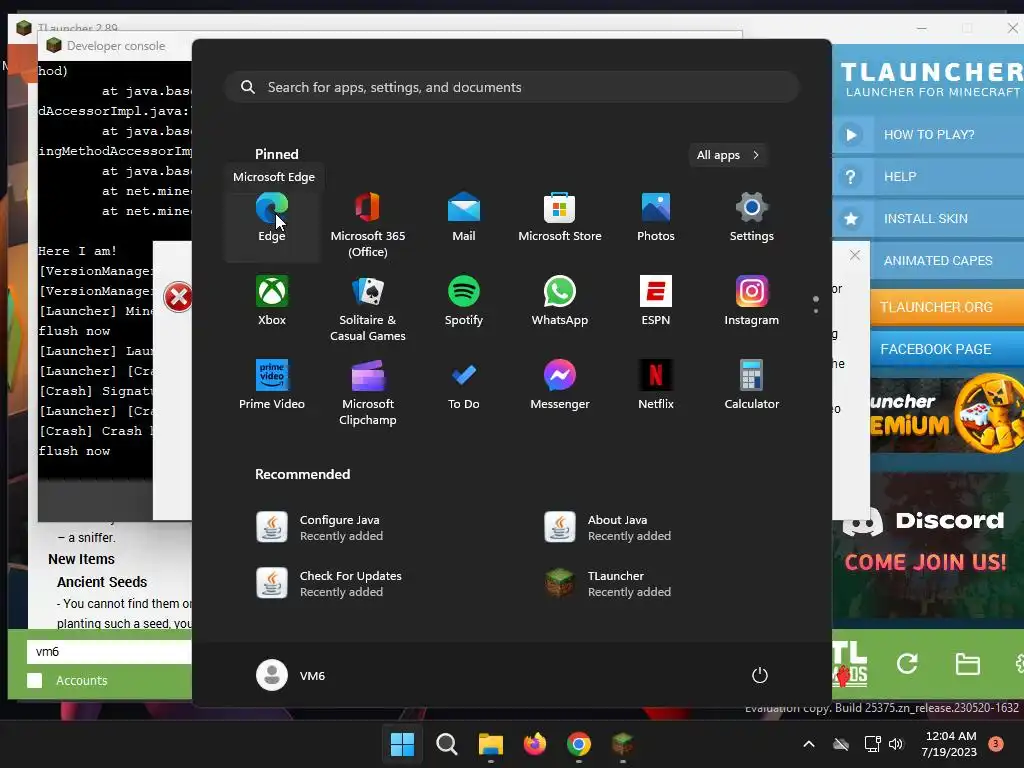Select INSTALL SKIN in TLauncher sidebar

click(x=928, y=219)
